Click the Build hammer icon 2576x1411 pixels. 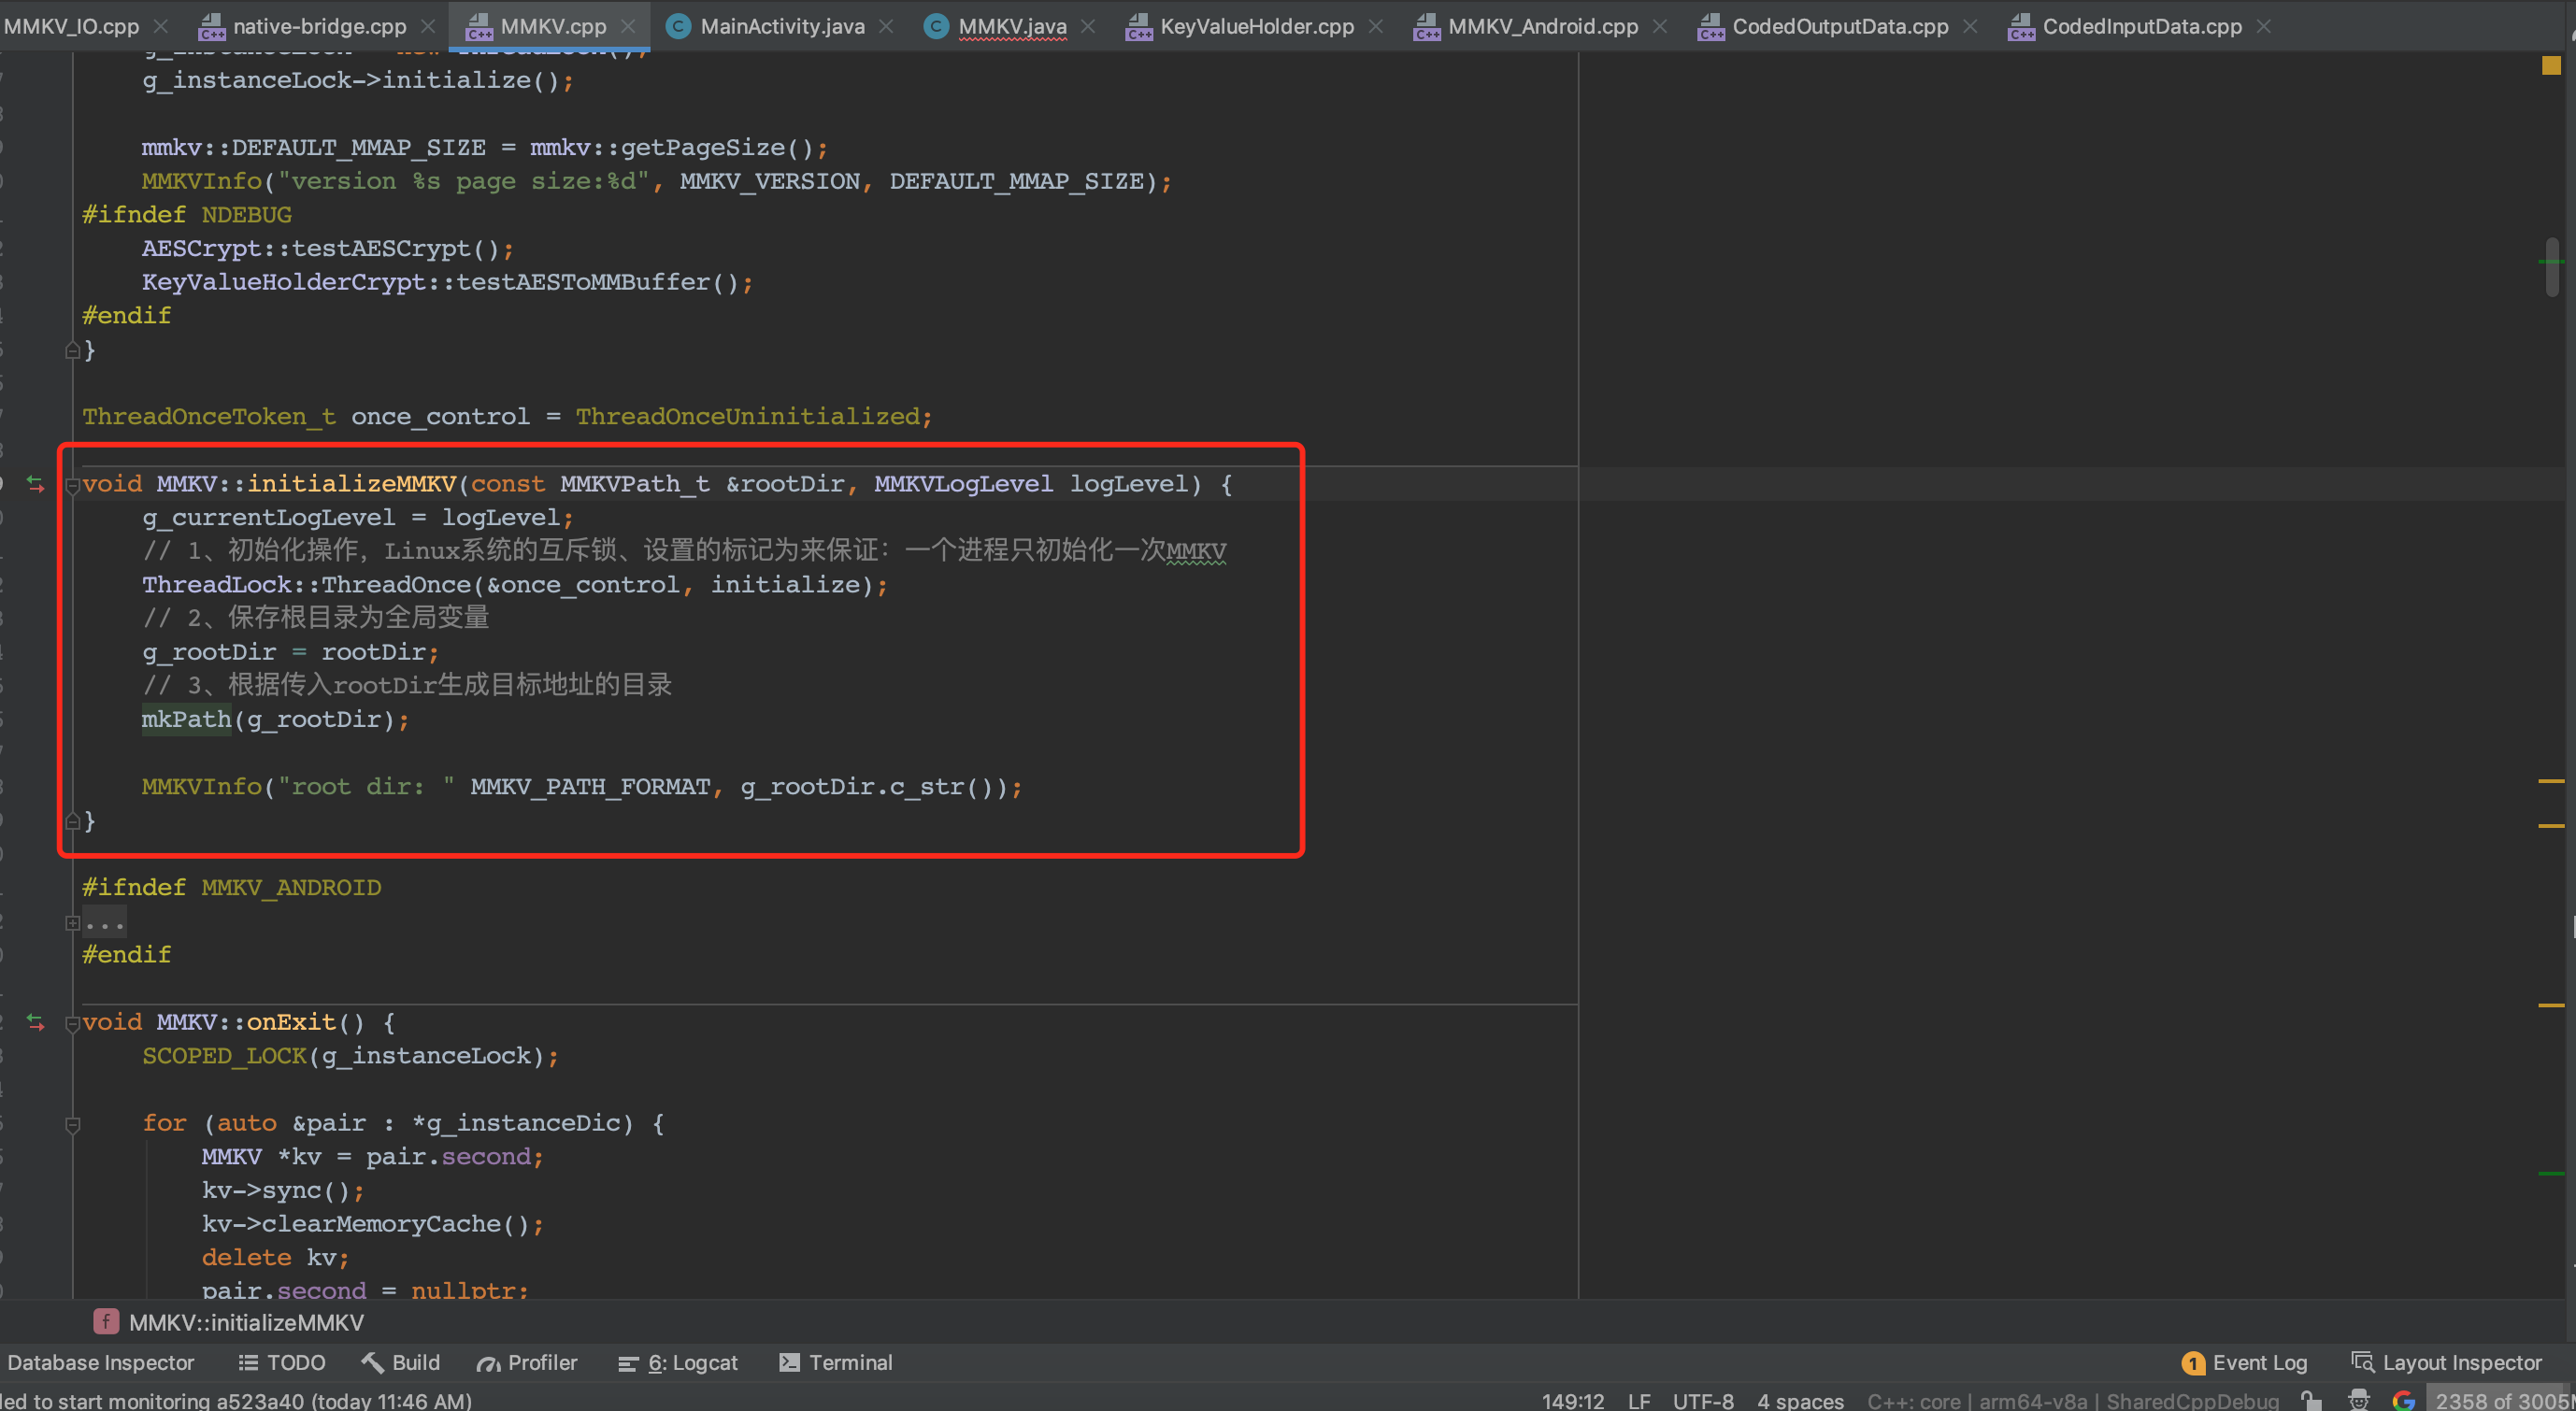(372, 1362)
